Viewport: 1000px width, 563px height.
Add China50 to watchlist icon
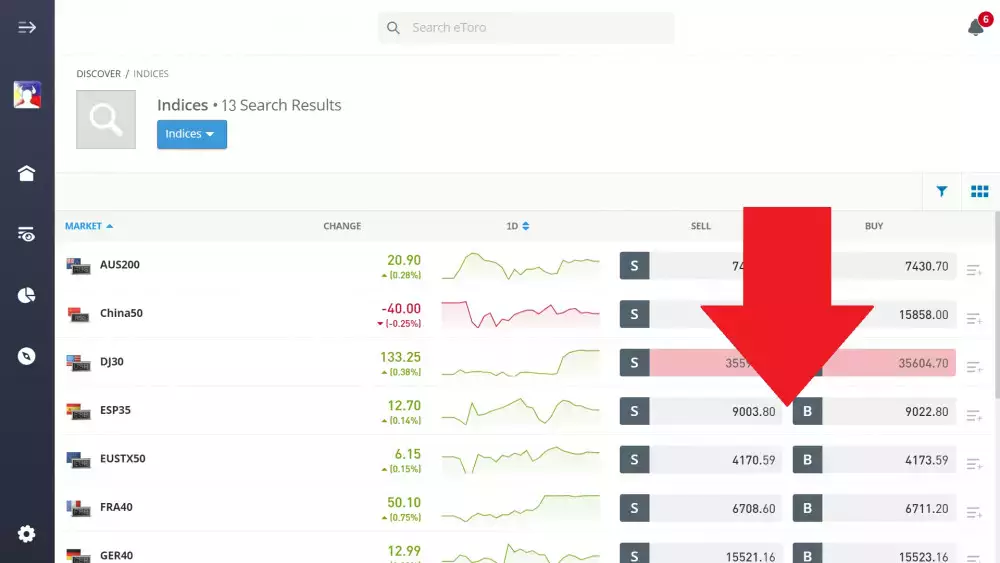pyautogui.click(x=974, y=318)
